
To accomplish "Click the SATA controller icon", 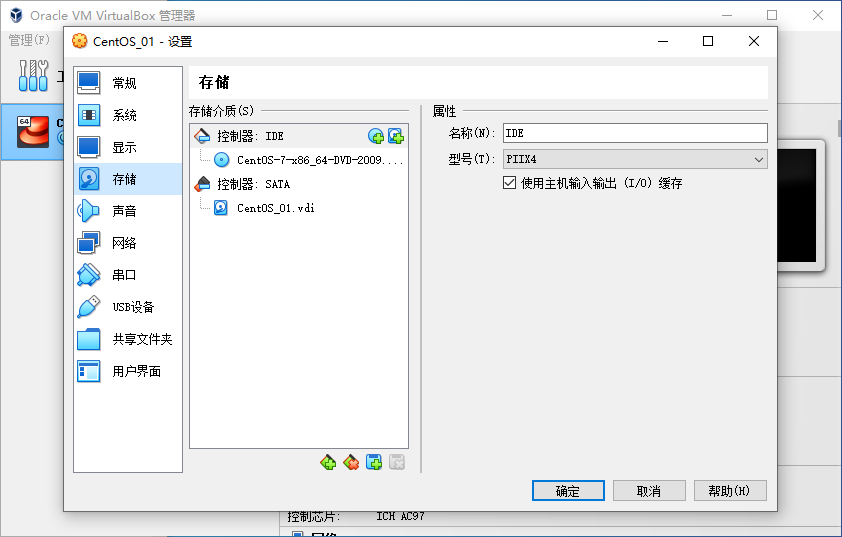I will 202,184.
